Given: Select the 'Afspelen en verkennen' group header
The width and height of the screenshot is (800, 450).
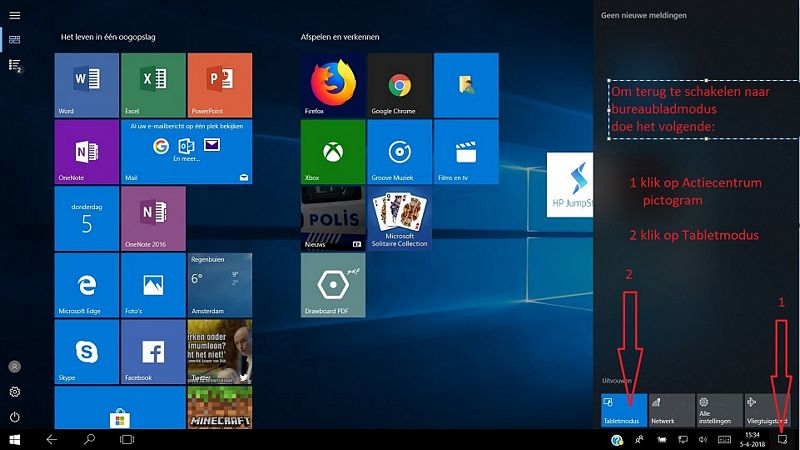Looking at the screenshot, I should pos(340,37).
